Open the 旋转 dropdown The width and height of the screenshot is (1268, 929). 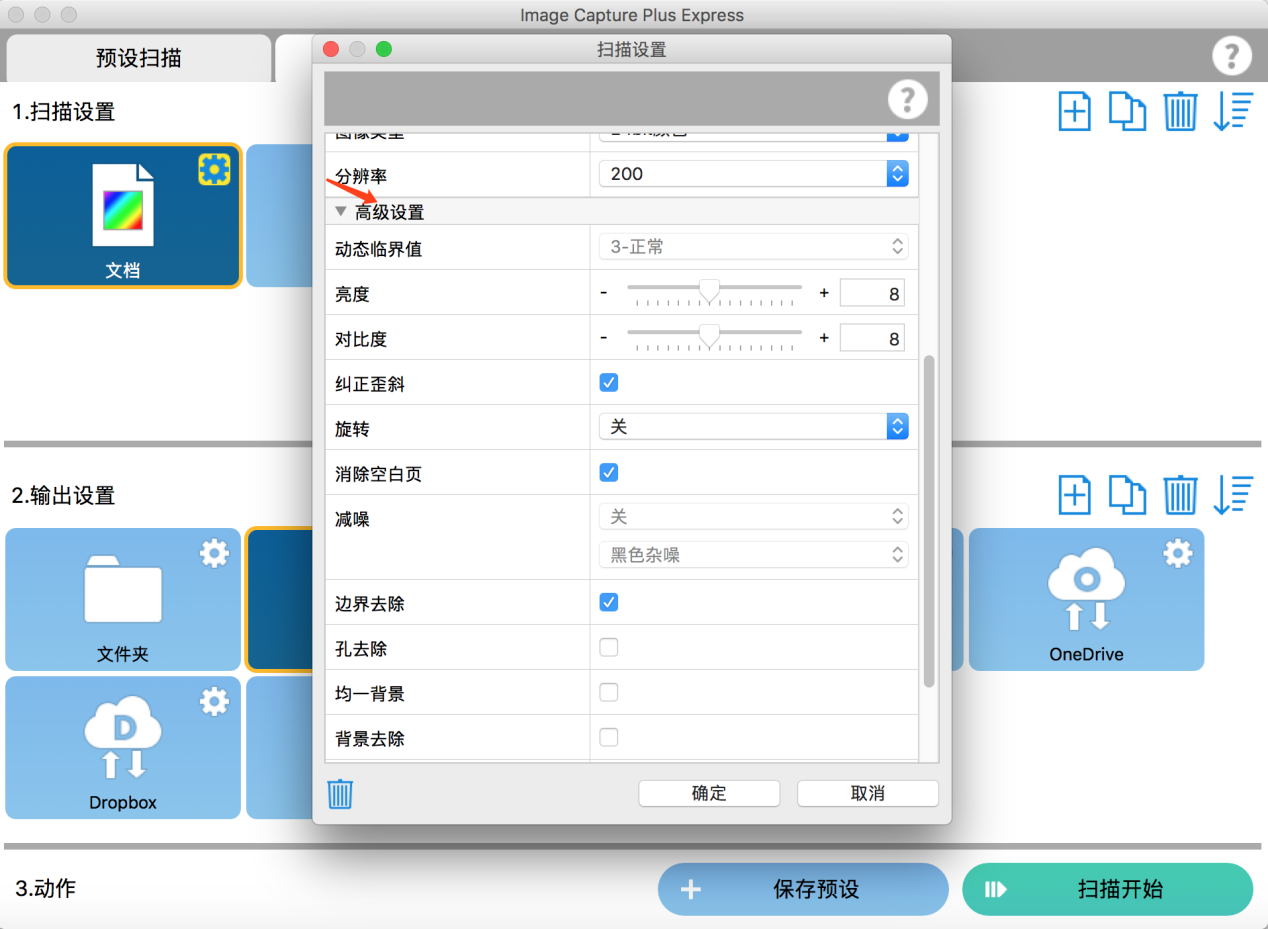(x=754, y=427)
